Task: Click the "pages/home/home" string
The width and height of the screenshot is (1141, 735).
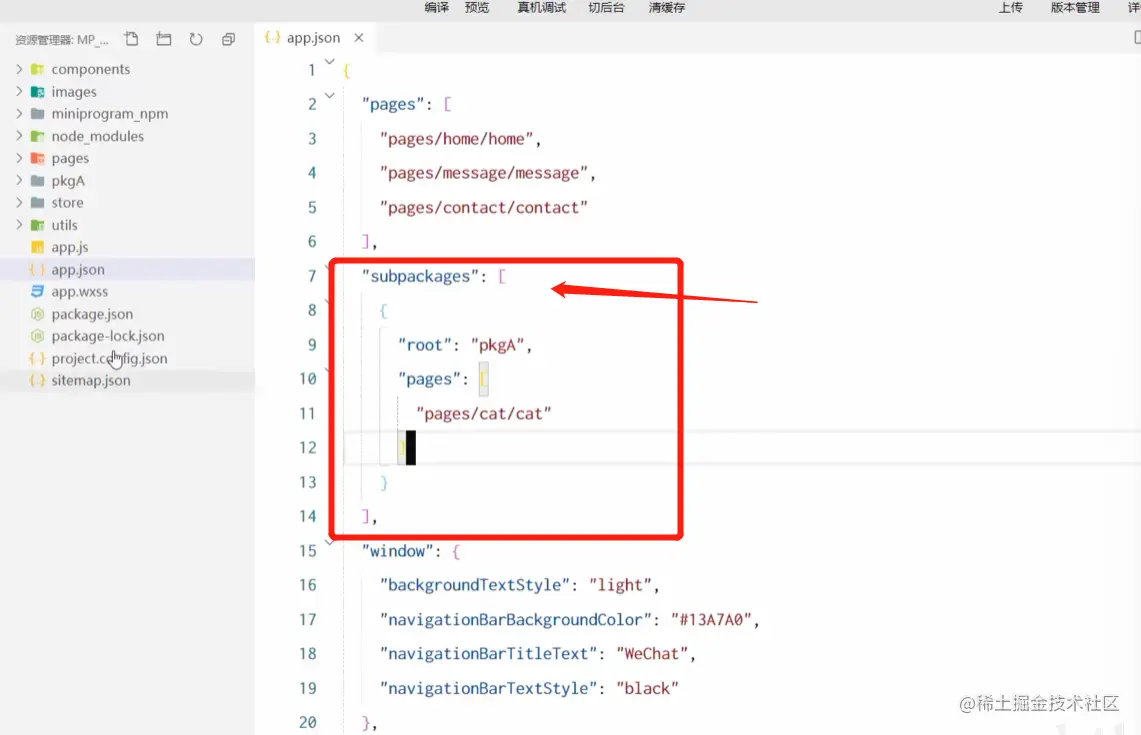Action: [456, 139]
